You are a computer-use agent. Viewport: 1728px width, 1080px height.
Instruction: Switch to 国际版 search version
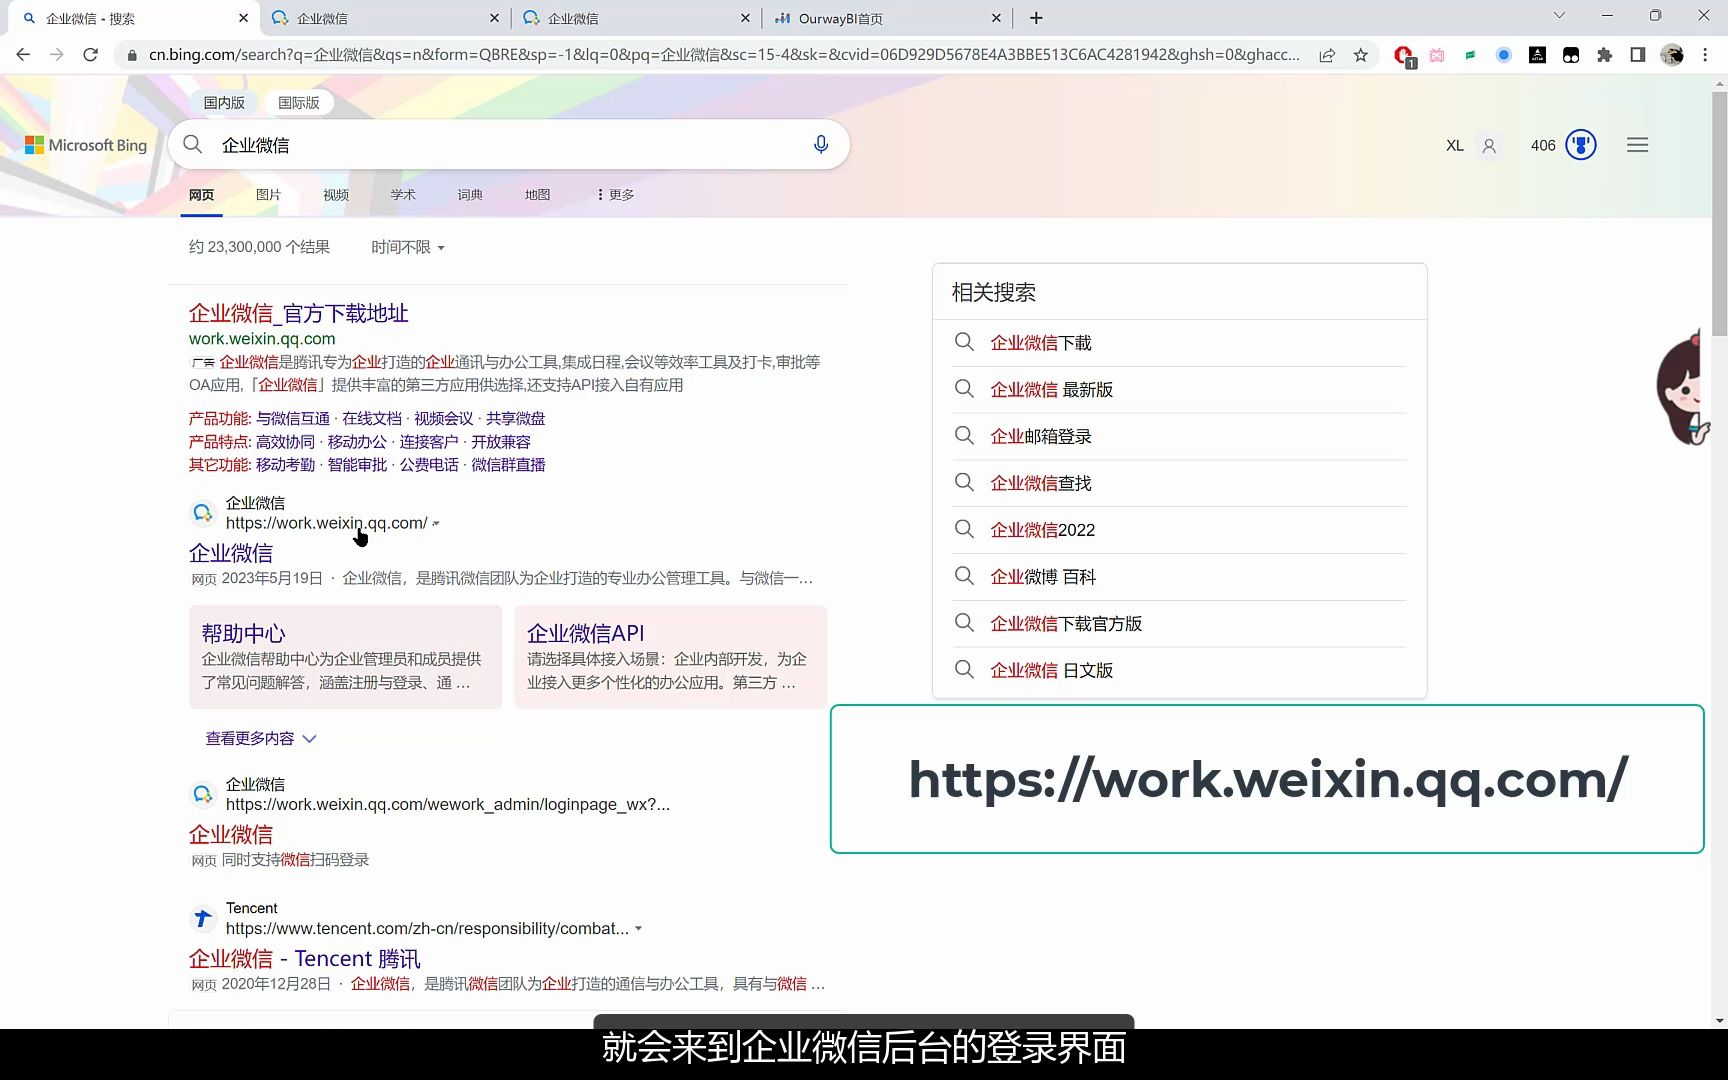pos(297,102)
